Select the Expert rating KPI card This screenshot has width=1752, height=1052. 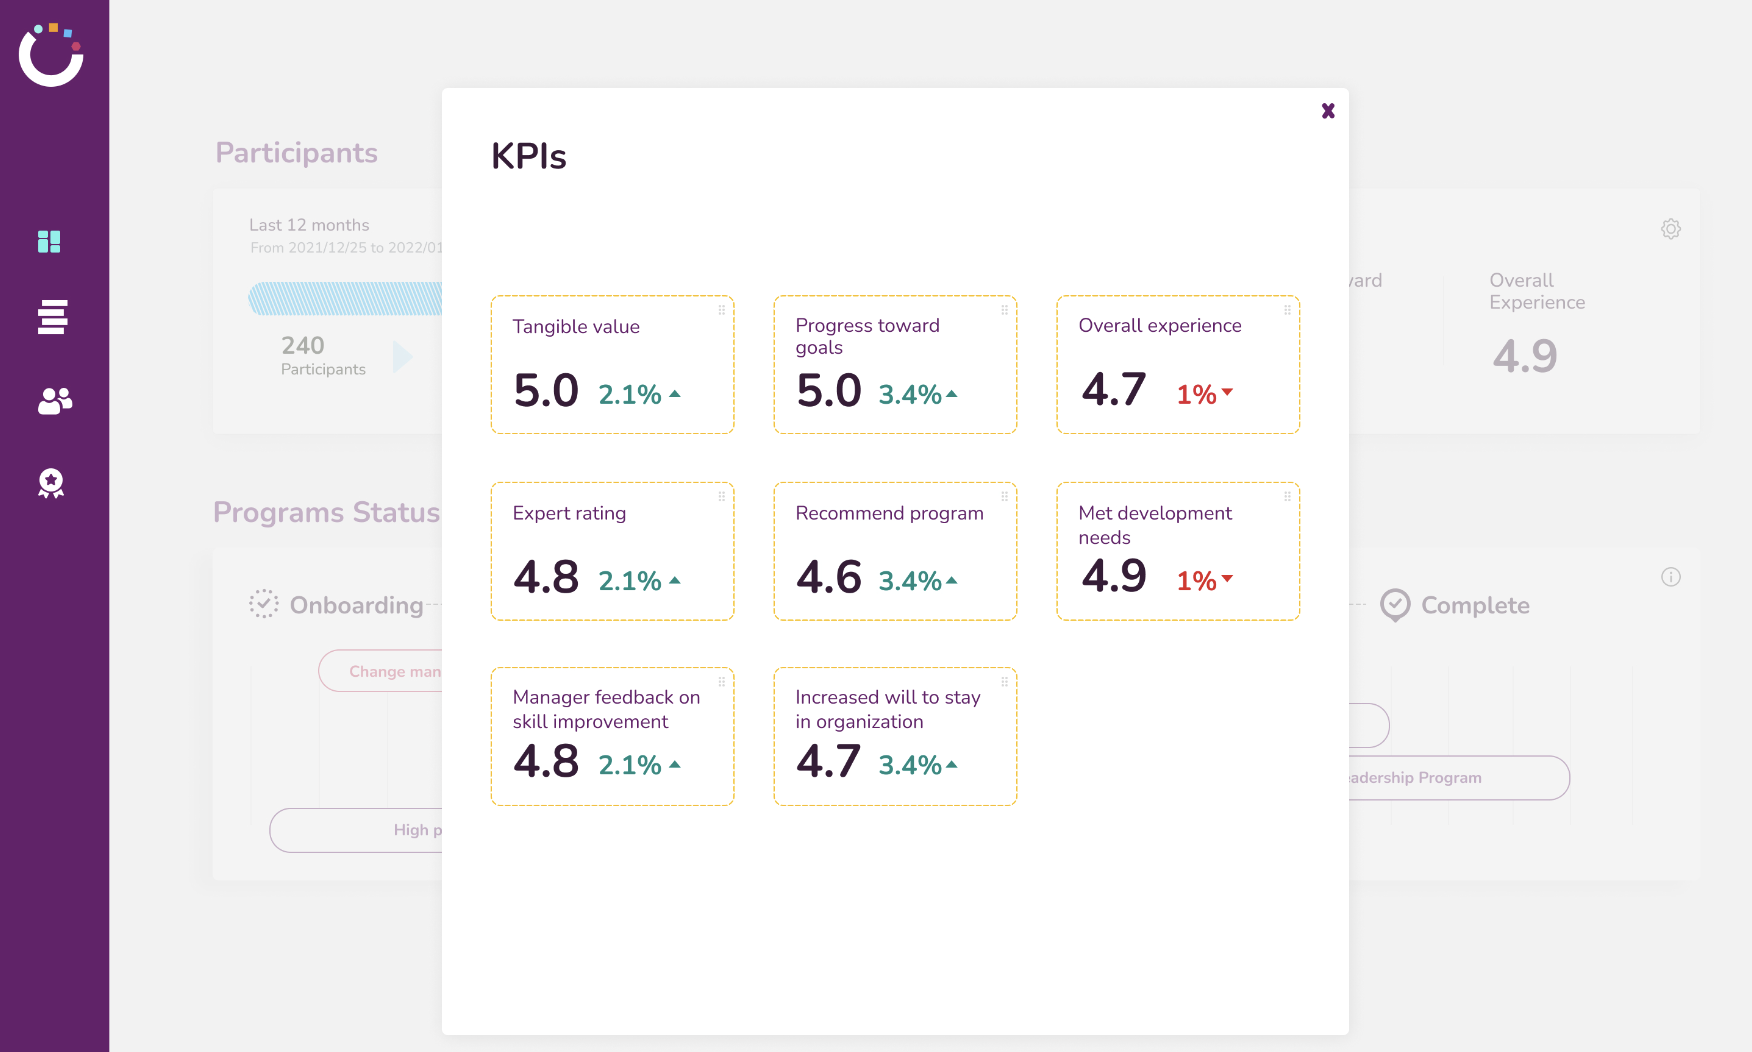click(x=612, y=551)
